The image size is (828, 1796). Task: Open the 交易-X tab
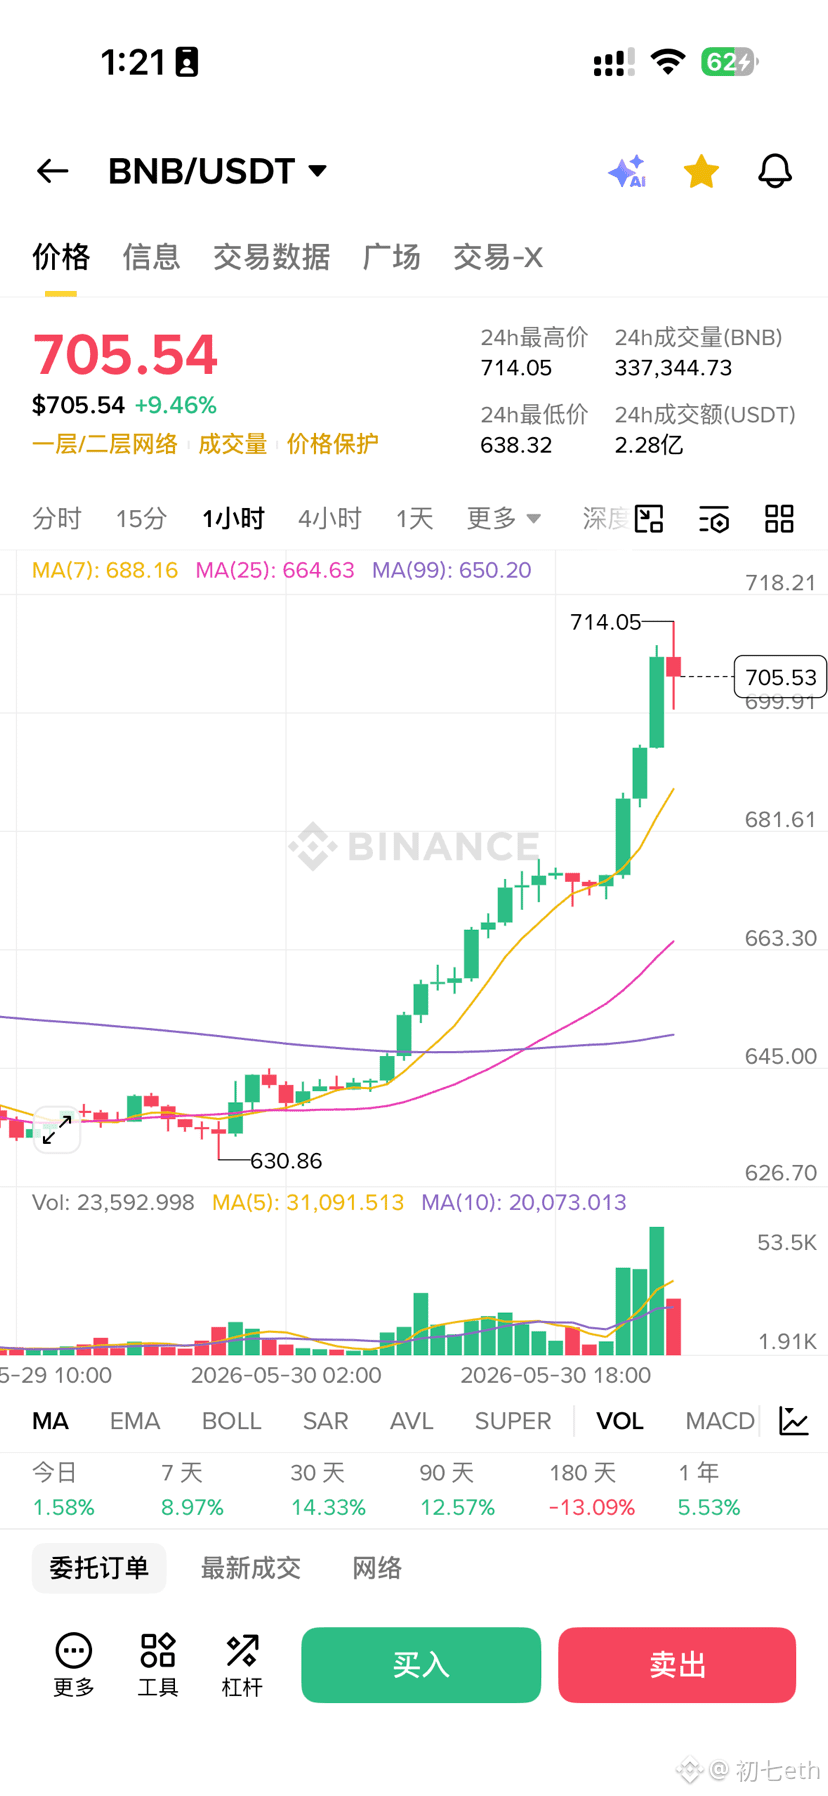(x=498, y=257)
